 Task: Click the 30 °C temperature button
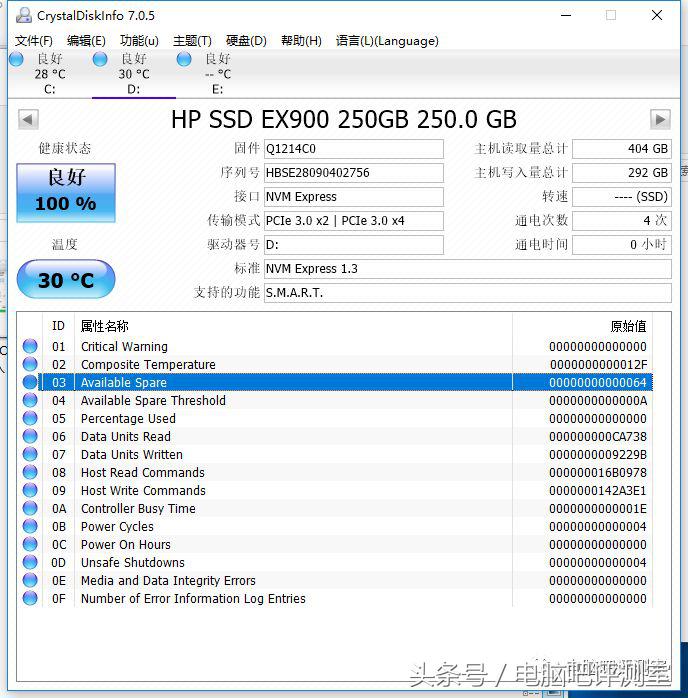click(x=66, y=280)
